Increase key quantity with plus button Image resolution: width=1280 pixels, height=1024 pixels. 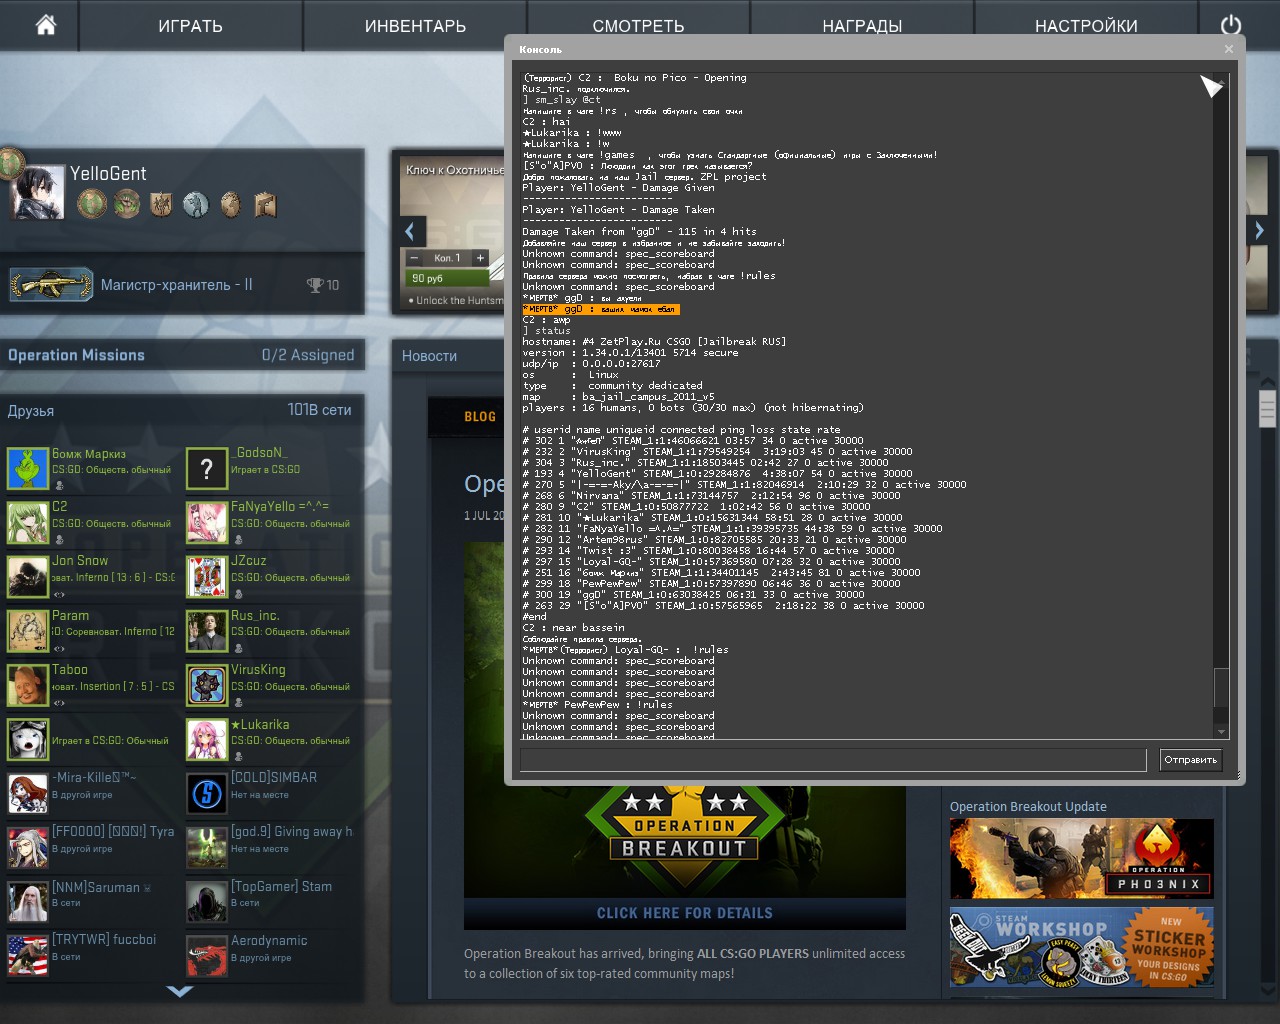click(481, 258)
